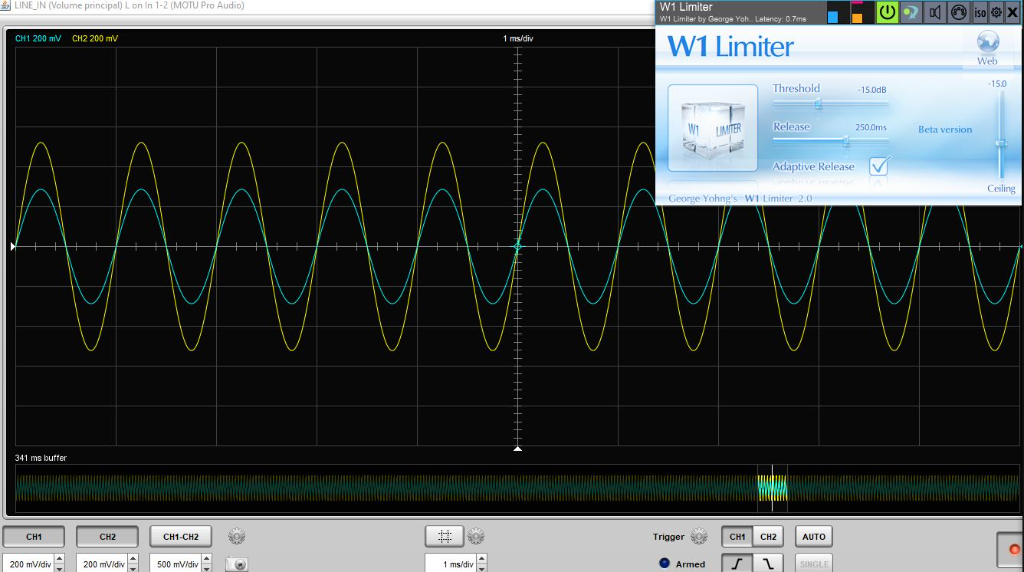Image resolution: width=1024 pixels, height=572 pixels.
Task: Increase CH1 volts per division stepper
Action: (59, 559)
